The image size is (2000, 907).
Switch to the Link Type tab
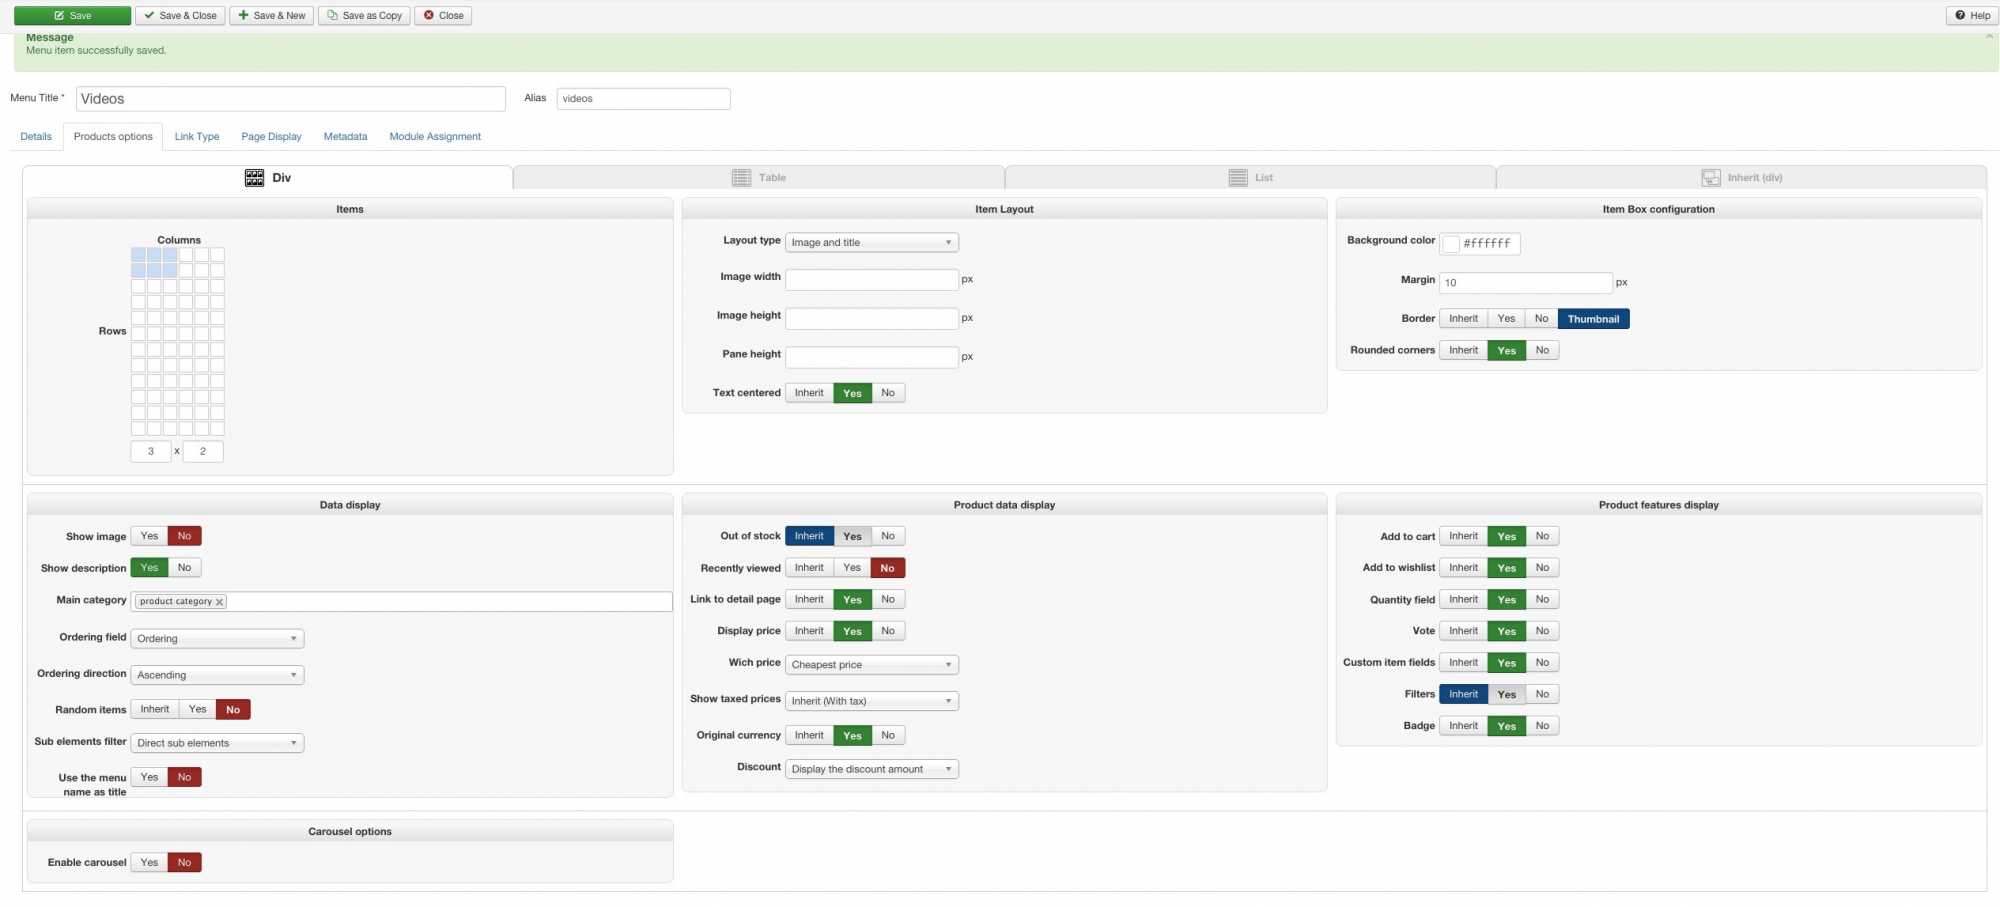click(197, 137)
